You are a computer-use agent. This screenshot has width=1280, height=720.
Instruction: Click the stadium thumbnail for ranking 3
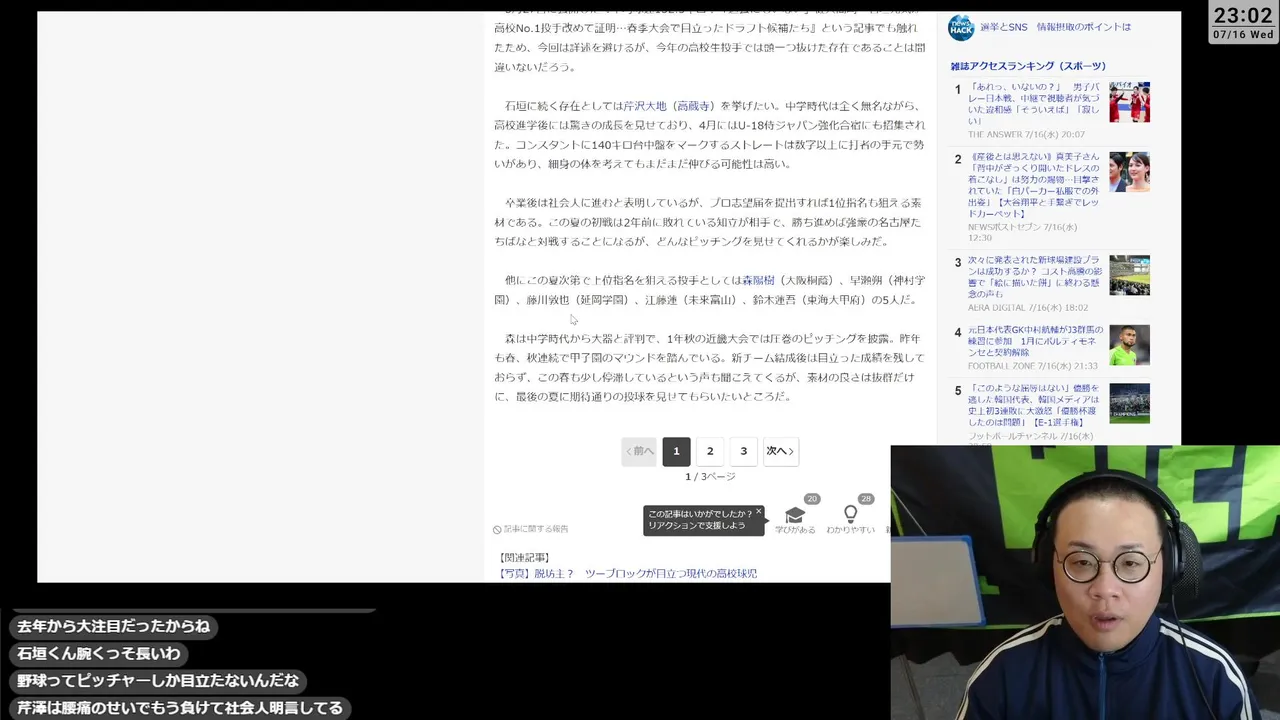pyautogui.click(x=1129, y=275)
